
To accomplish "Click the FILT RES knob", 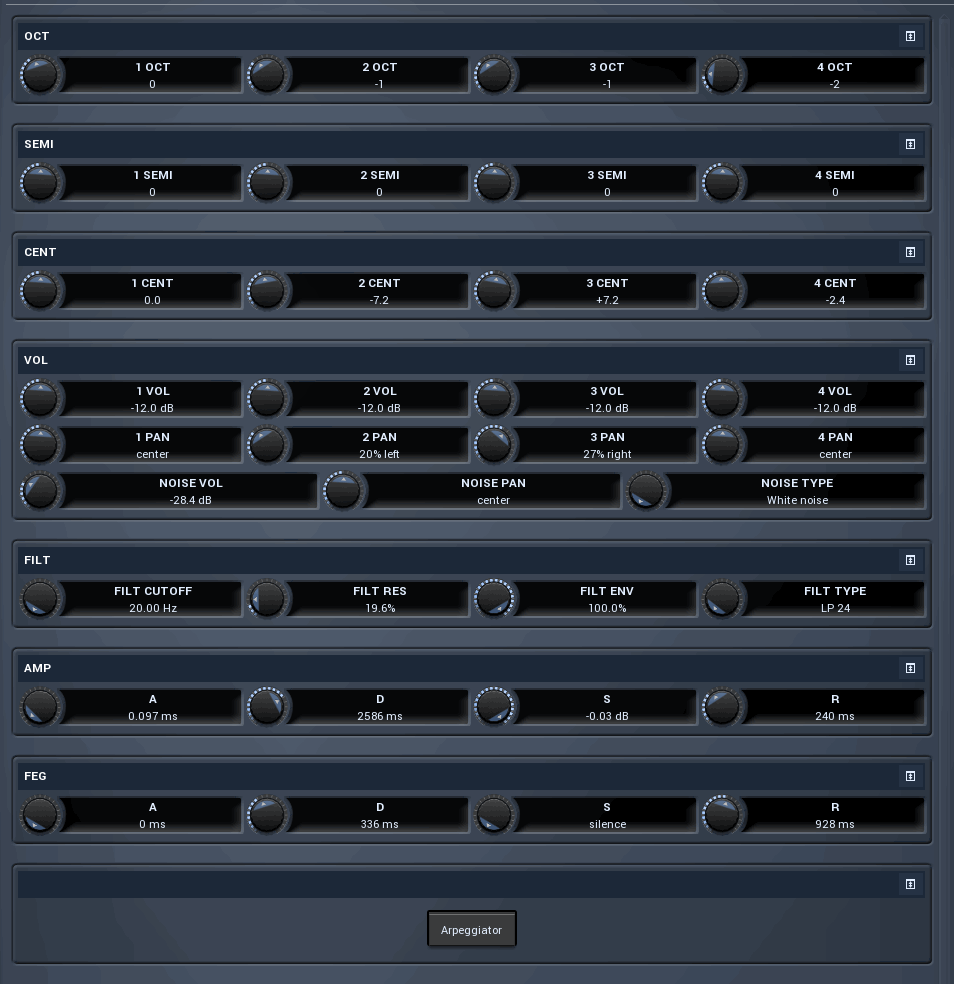I will pyautogui.click(x=267, y=599).
